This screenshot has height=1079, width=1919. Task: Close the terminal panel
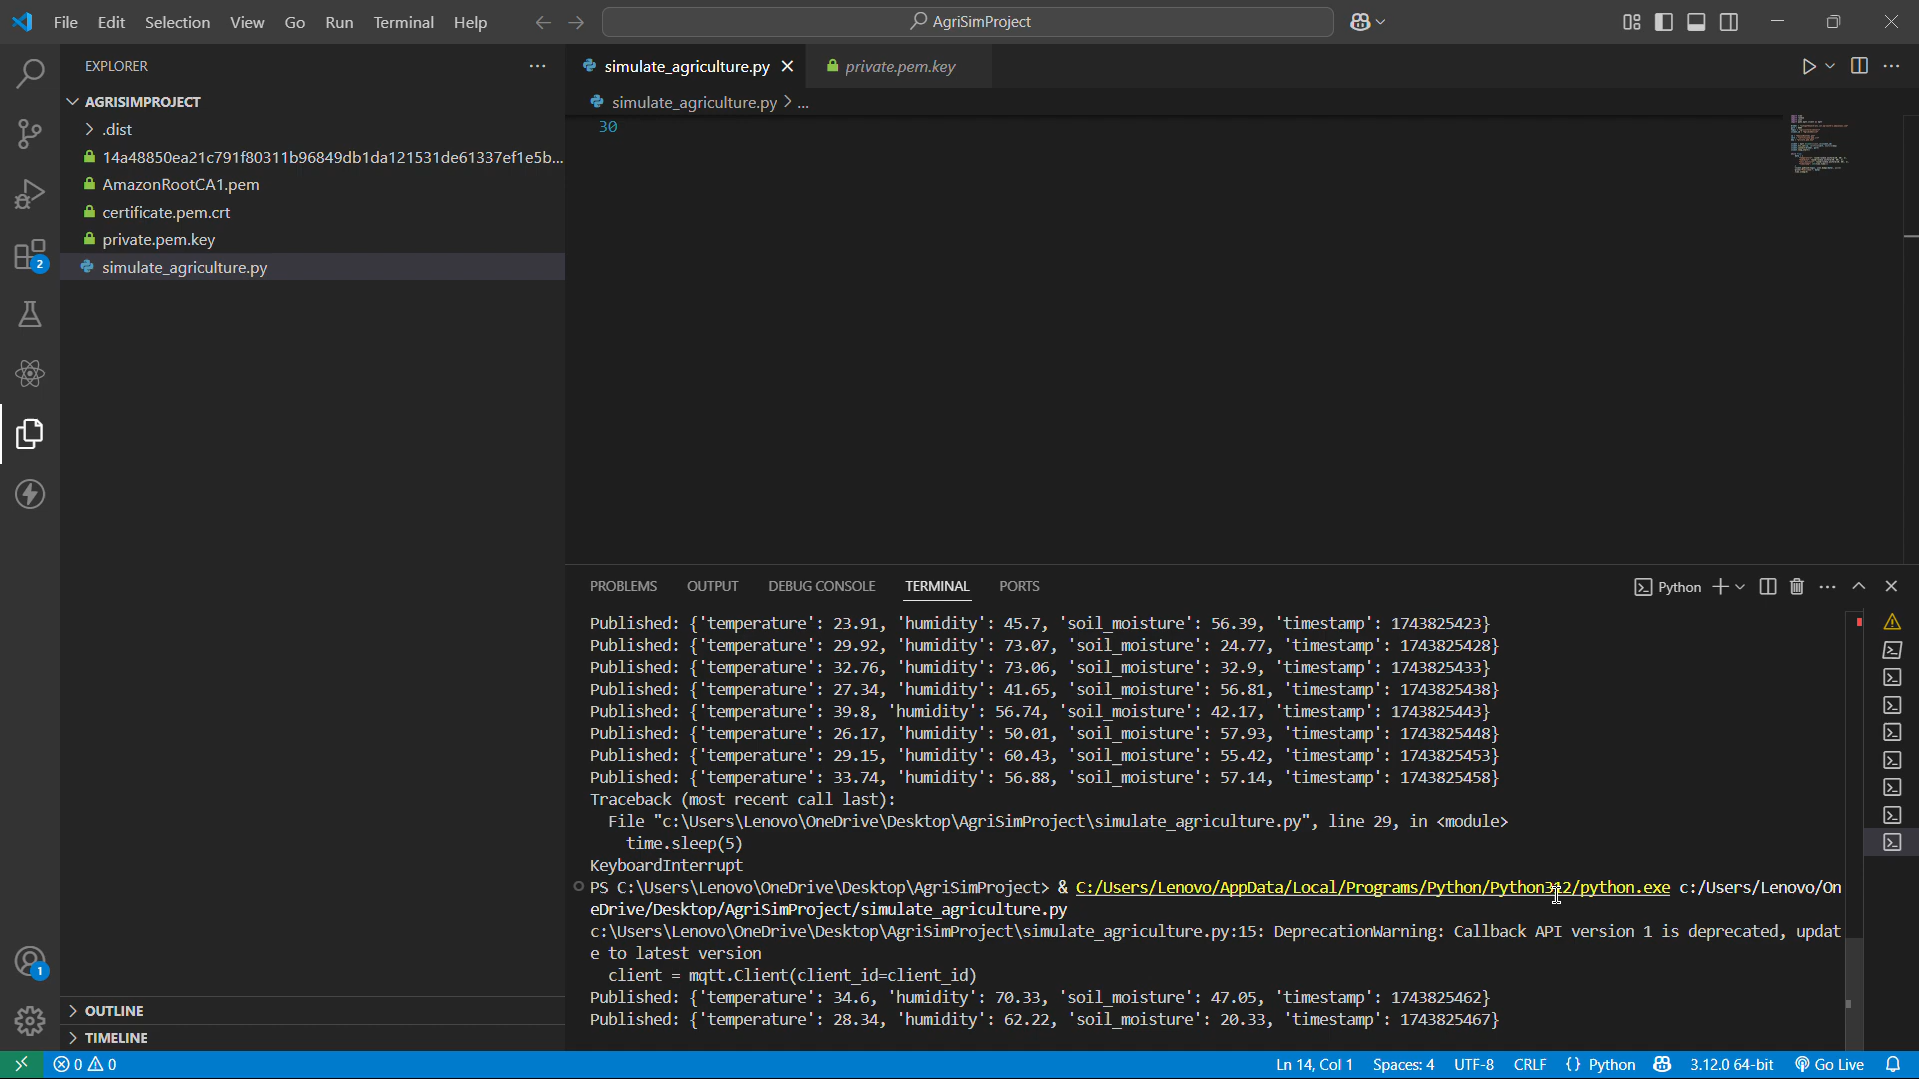(1891, 587)
